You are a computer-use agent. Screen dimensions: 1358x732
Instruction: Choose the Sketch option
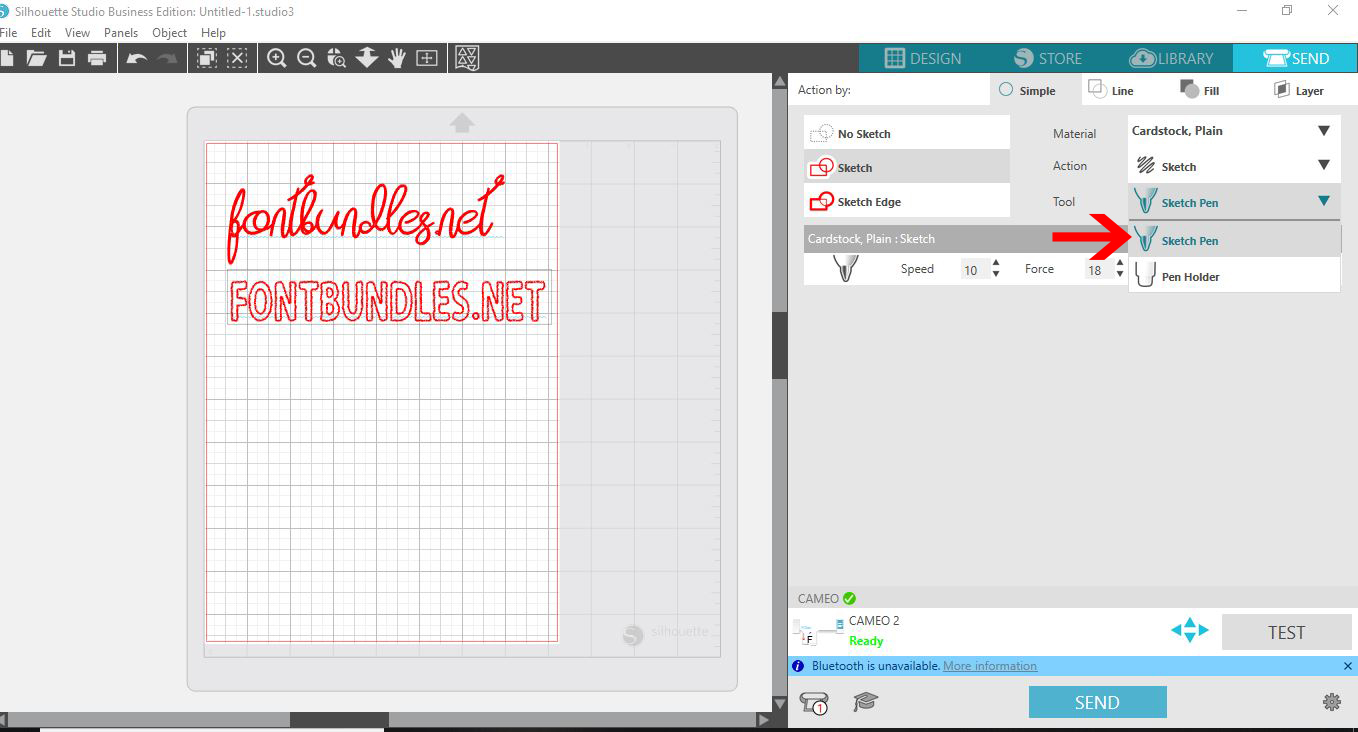pyautogui.click(x=907, y=167)
